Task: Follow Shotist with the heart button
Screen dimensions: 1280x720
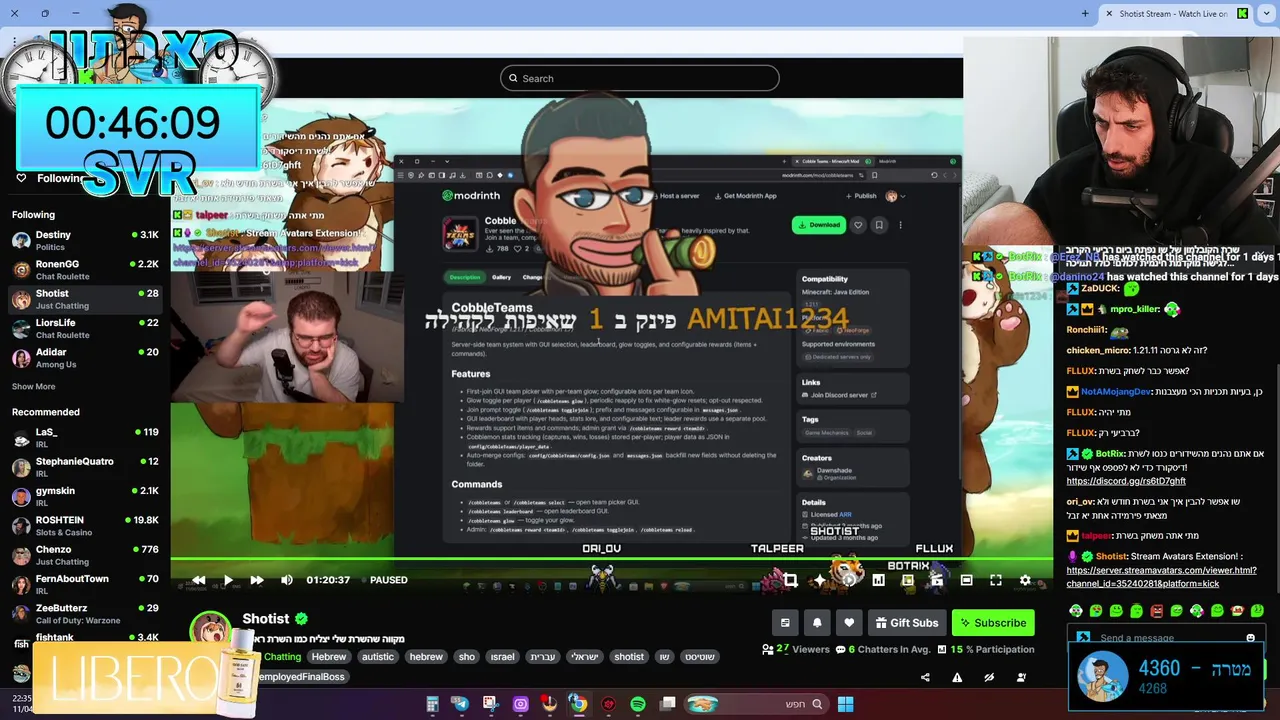Action: [849, 623]
